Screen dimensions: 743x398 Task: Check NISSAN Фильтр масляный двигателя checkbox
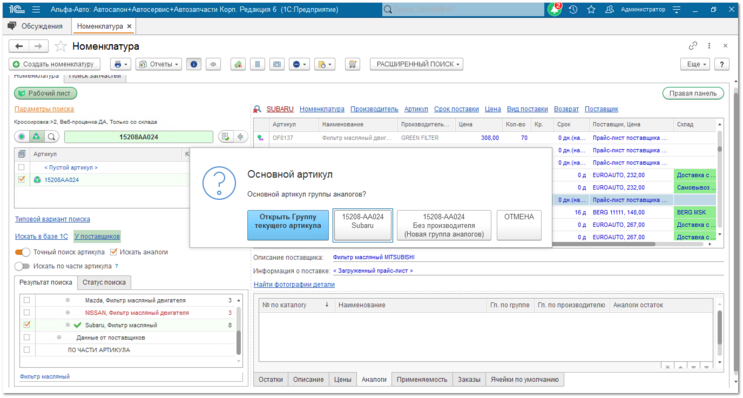27,313
